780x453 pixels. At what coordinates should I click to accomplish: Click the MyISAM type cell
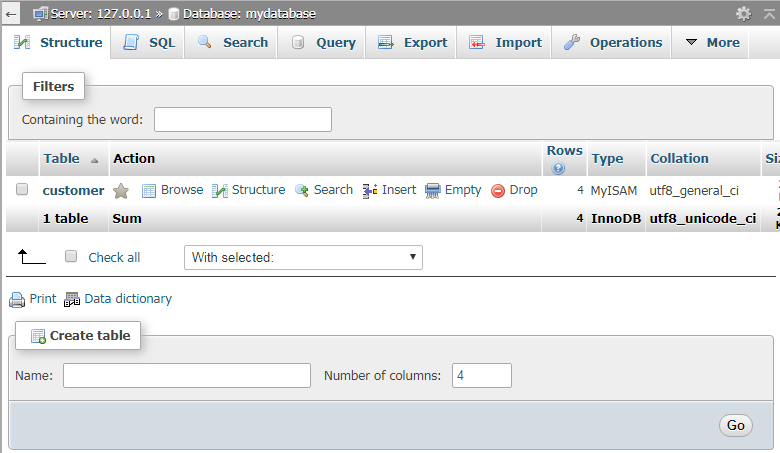(x=614, y=190)
